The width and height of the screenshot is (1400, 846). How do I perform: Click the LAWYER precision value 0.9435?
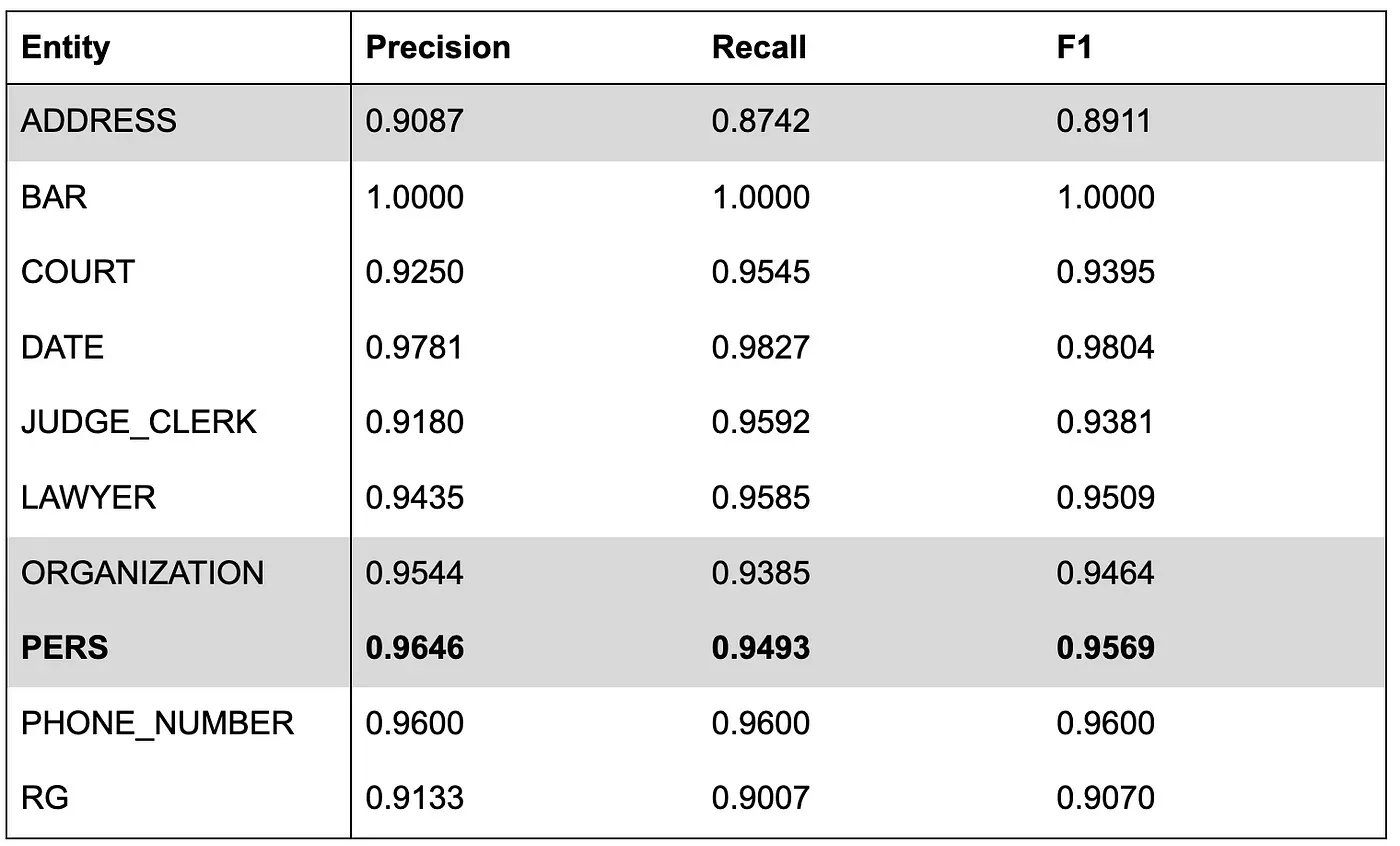(x=415, y=497)
